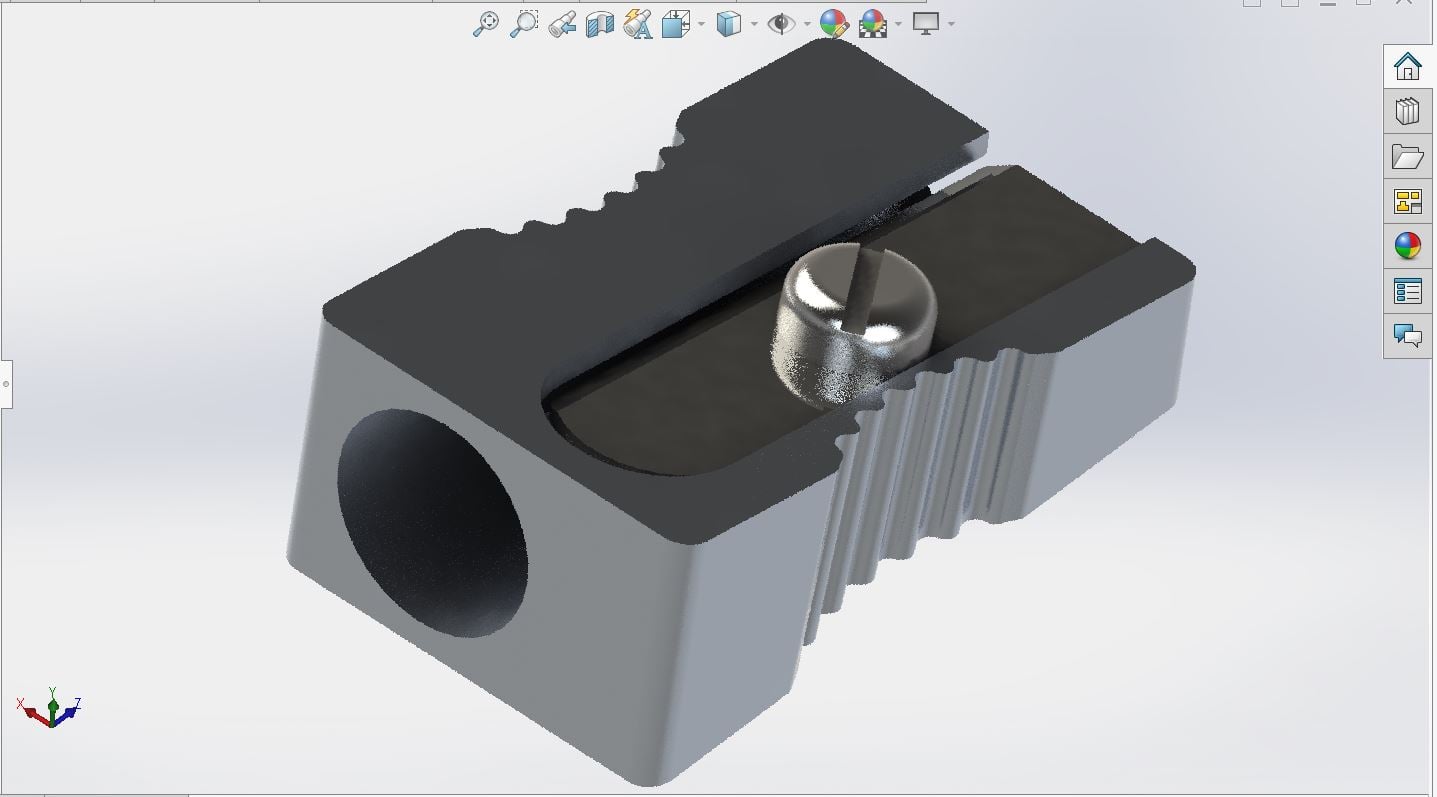Open the Appearances and Scenes sphere tab
This screenshot has width=1437, height=797.
tap(1408, 246)
